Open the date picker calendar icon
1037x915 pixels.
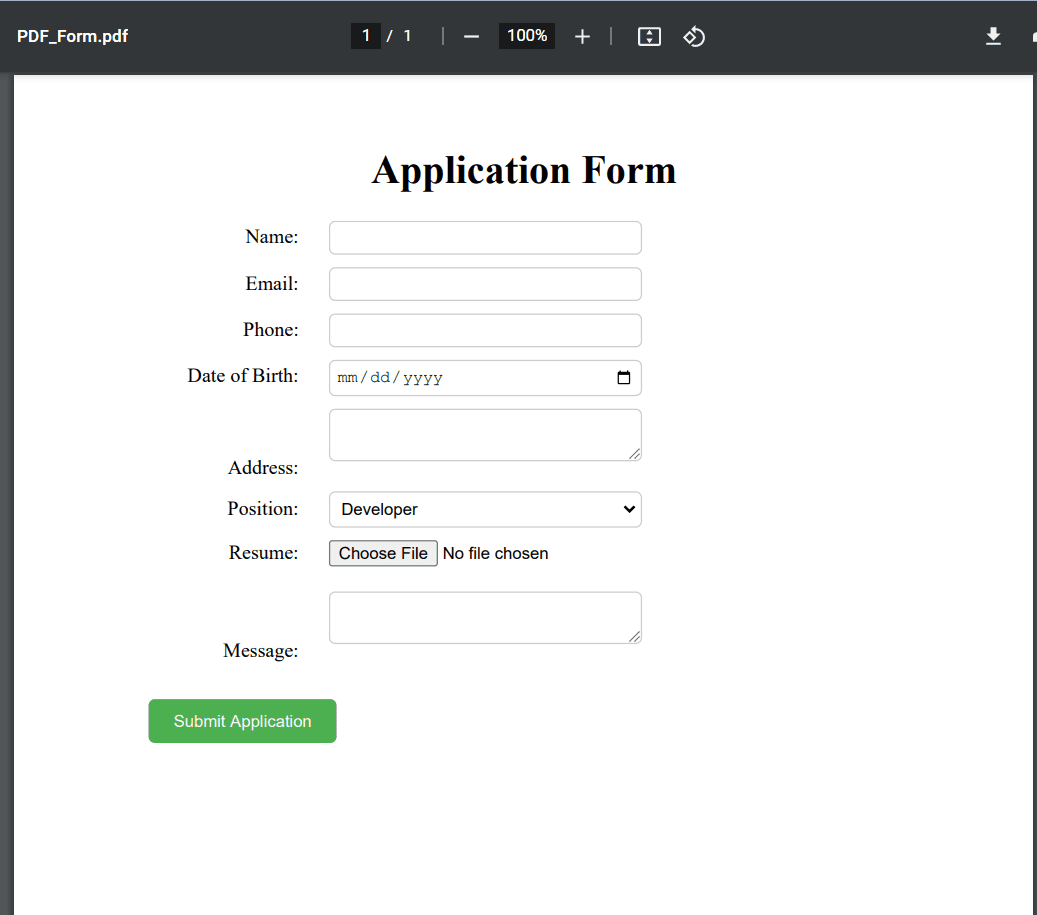[x=624, y=377]
